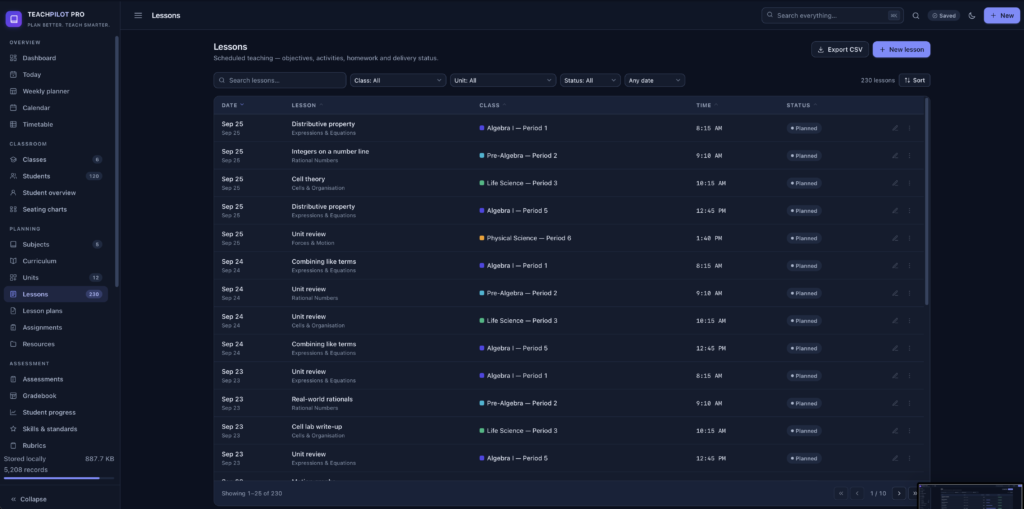The image size is (1024, 509).
Task: Toggle the sidebar hamburger menu icon
Action: (138, 16)
